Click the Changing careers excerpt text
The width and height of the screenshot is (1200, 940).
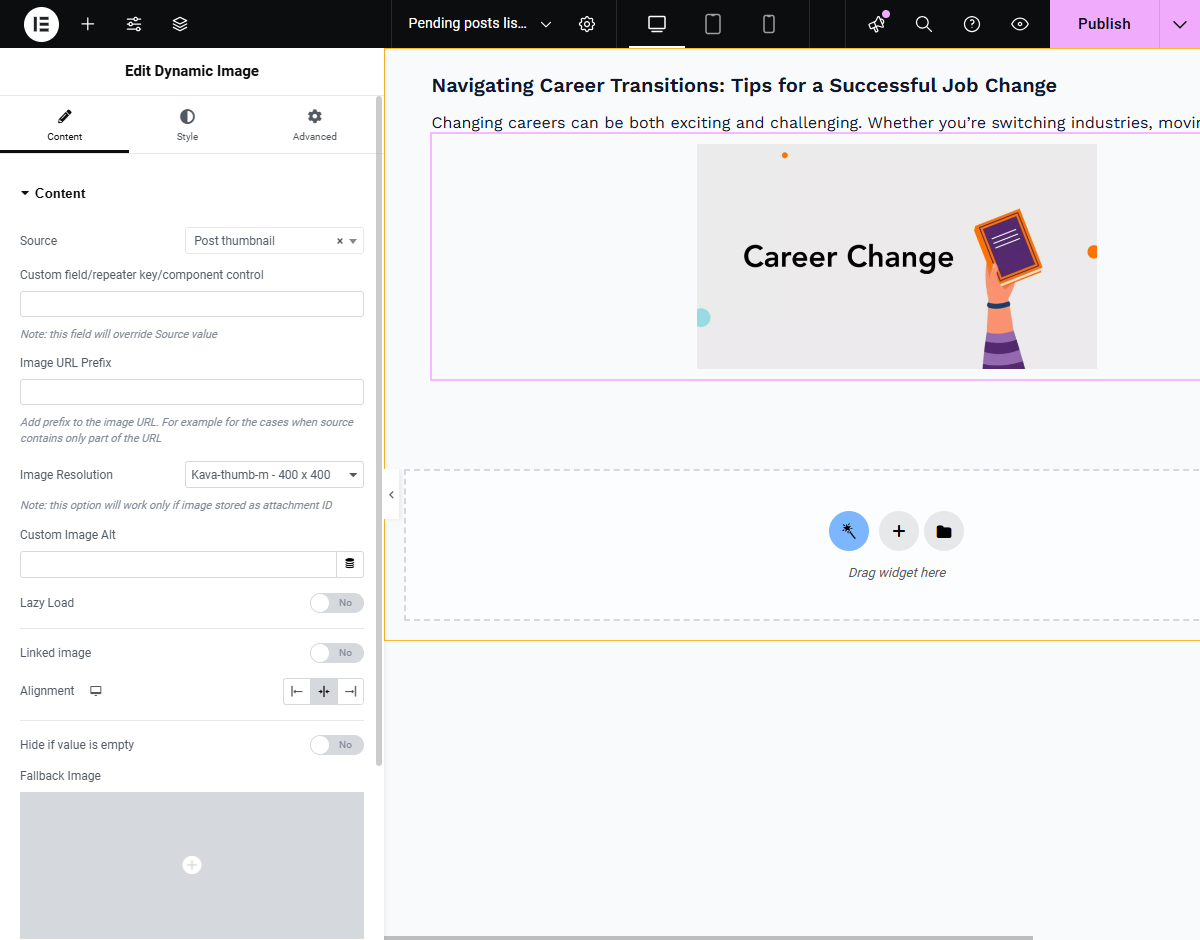click(x=815, y=123)
